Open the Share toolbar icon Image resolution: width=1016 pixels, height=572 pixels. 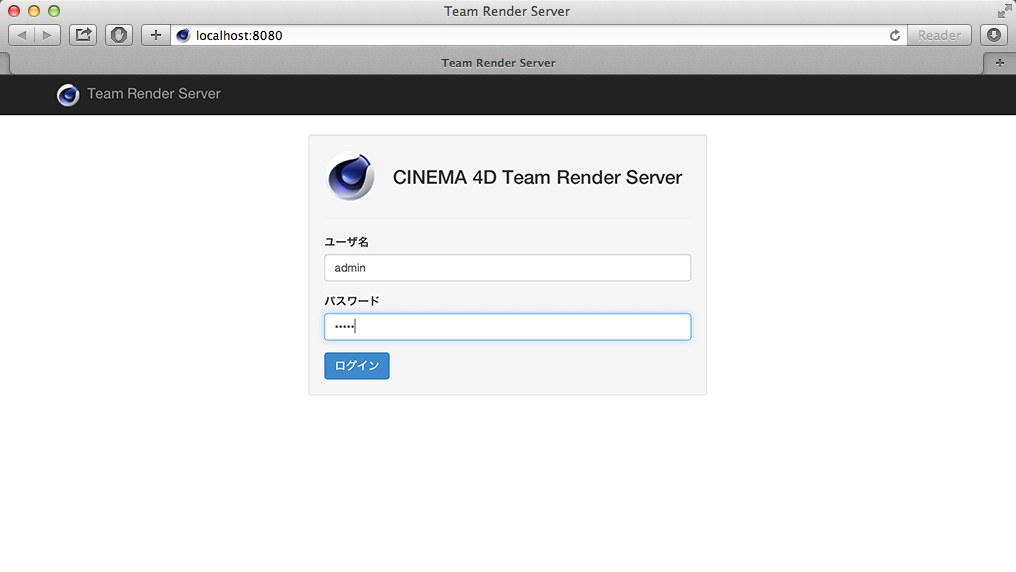(x=83, y=35)
